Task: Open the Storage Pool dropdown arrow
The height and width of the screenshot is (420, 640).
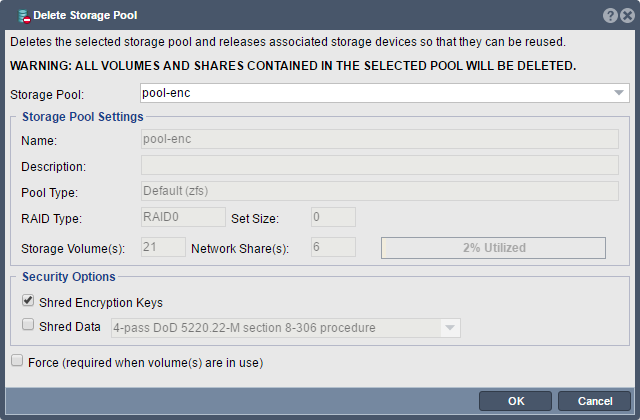Action: [619, 93]
